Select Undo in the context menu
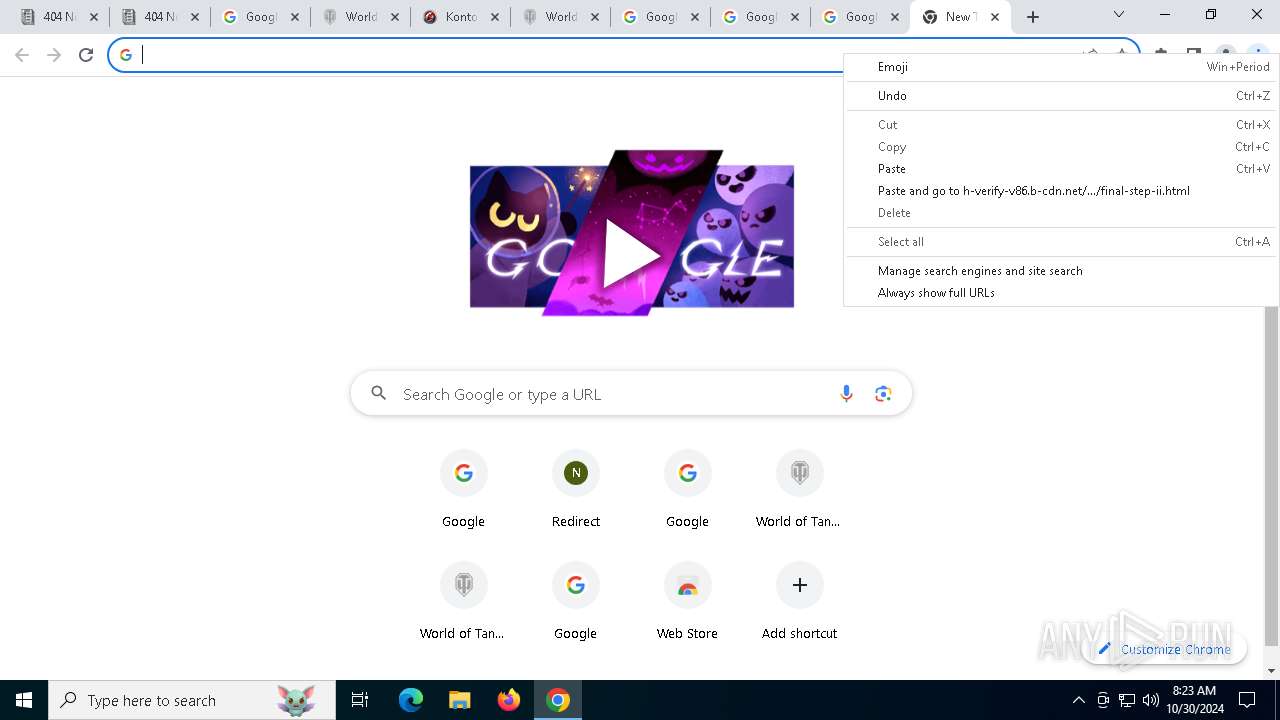The image size is (1280, 720). [x=1061, y=96]
